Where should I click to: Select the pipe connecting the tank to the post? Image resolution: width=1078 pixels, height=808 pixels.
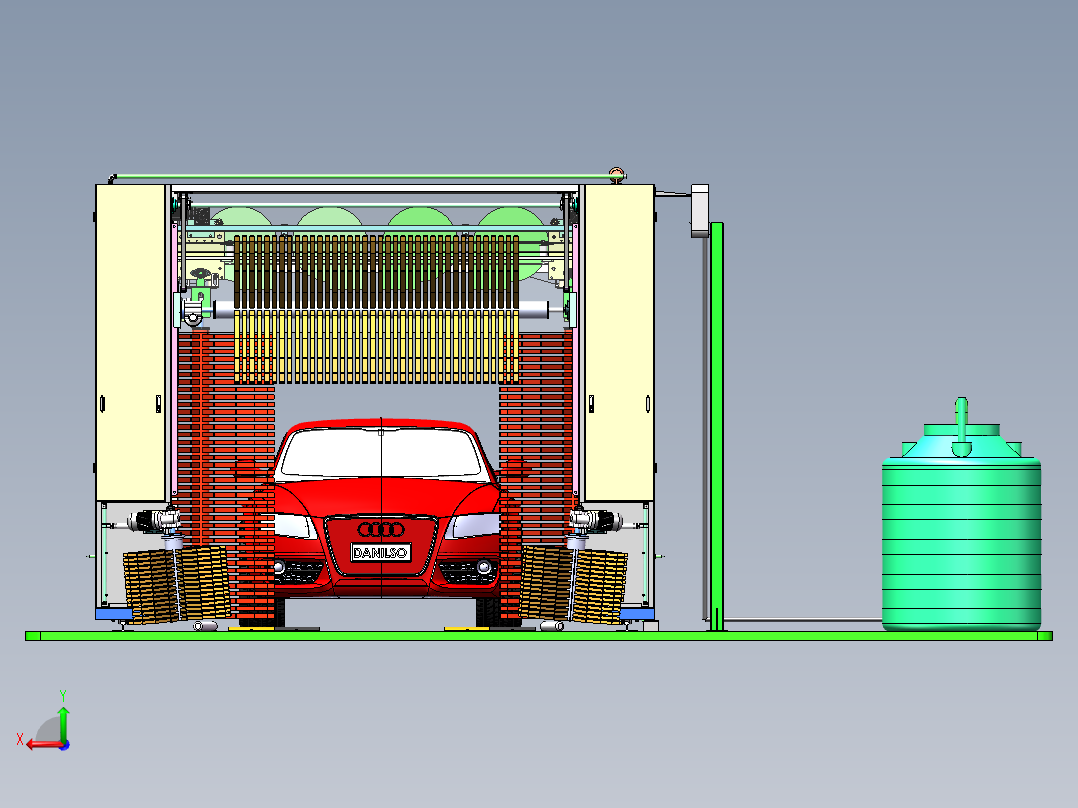[802, 620]
